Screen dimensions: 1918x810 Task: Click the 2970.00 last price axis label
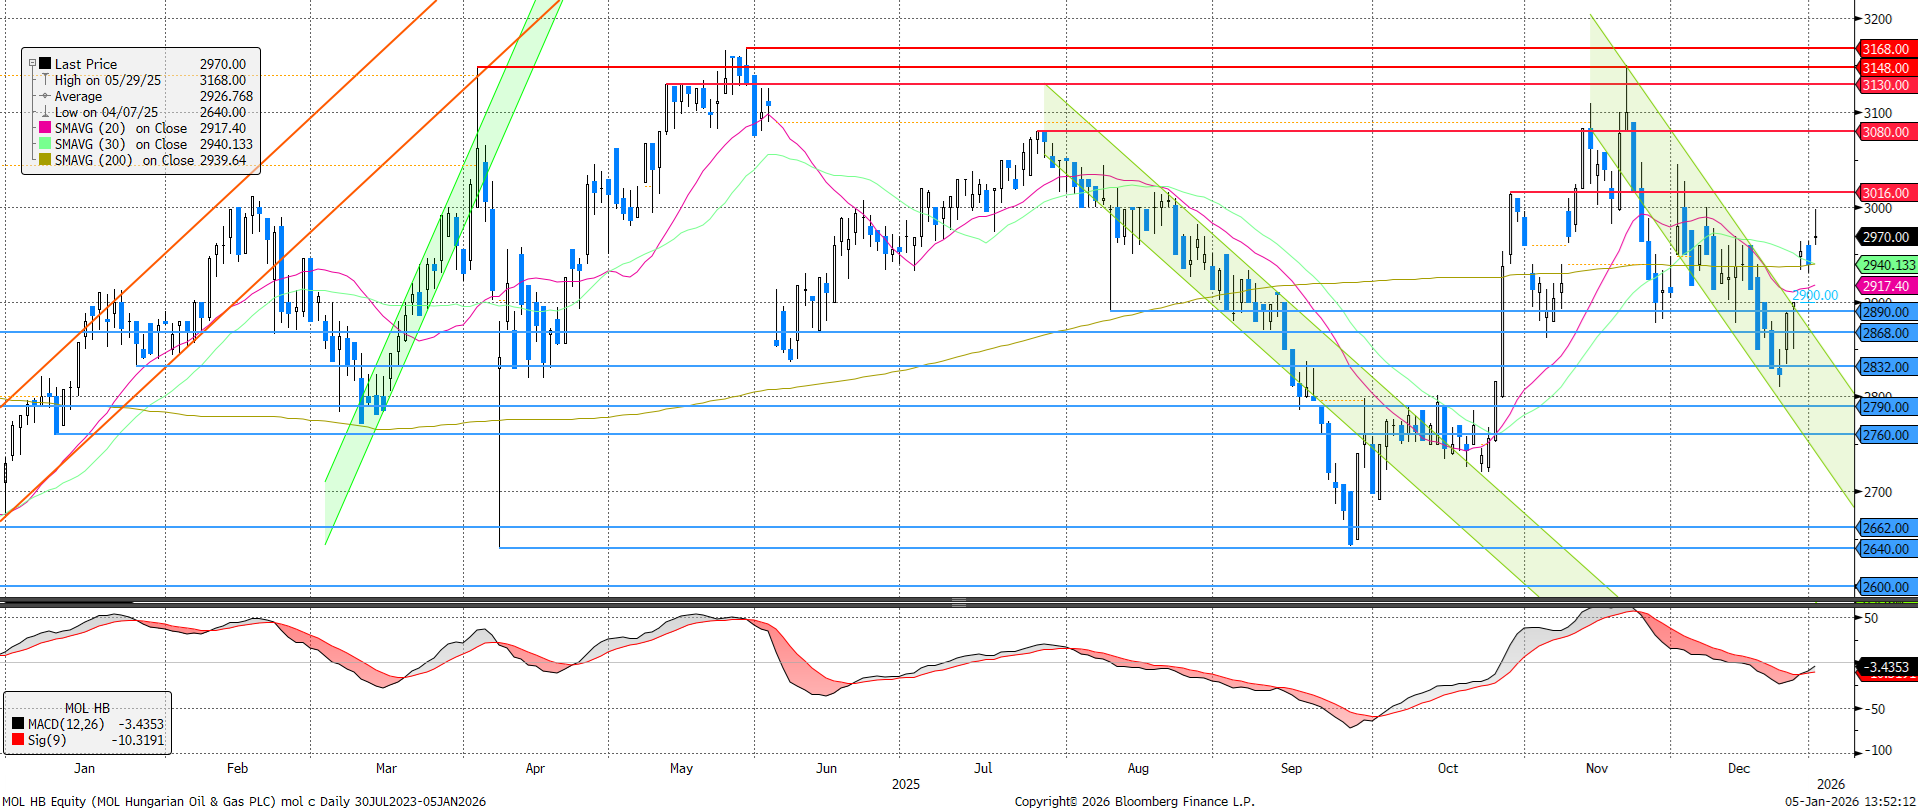click(1885, 237)
